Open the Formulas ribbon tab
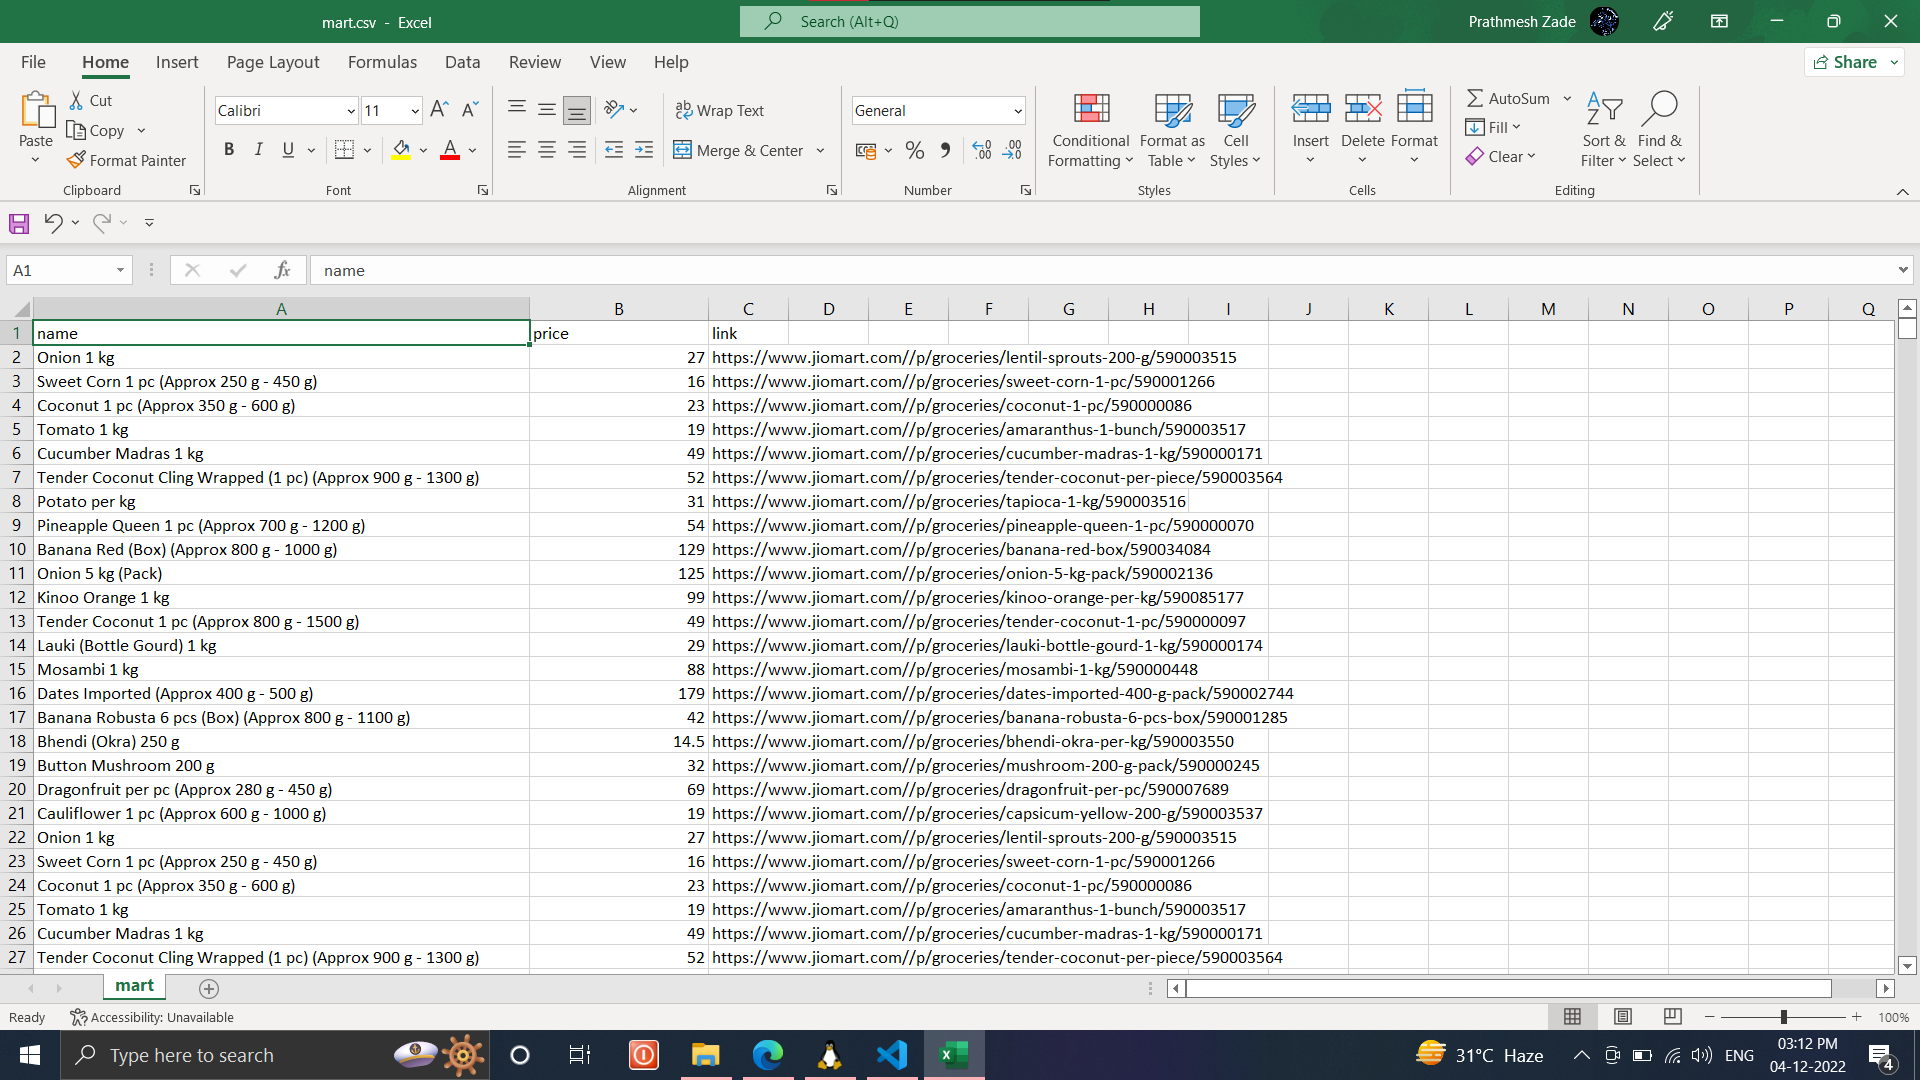This screenshot has width=1920, height=1080. pos(382,62)
